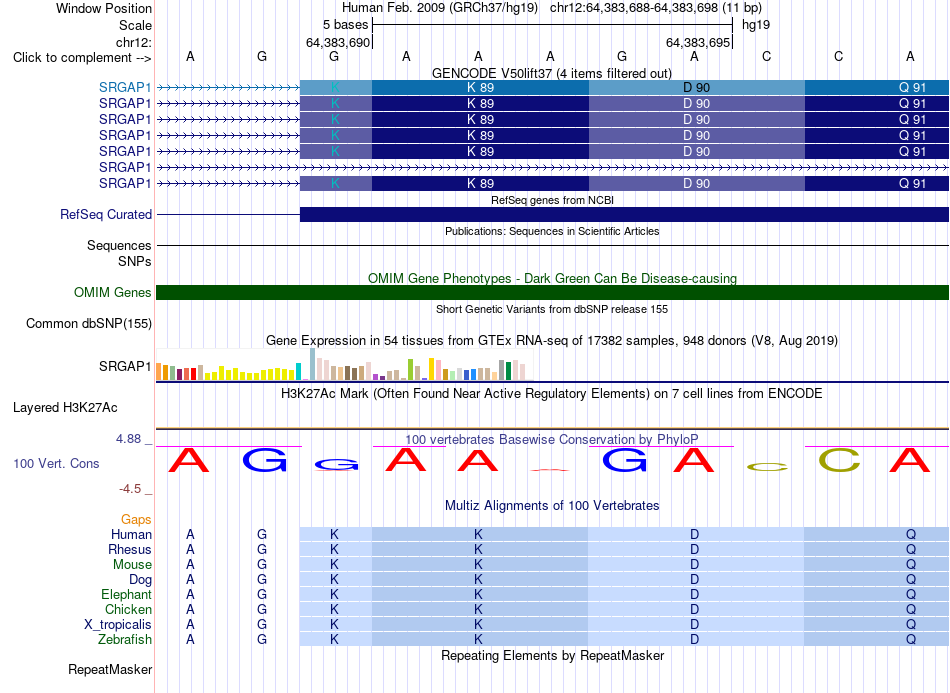
Task: Click the orange Gaps label
Action: (x=136, y=519)
